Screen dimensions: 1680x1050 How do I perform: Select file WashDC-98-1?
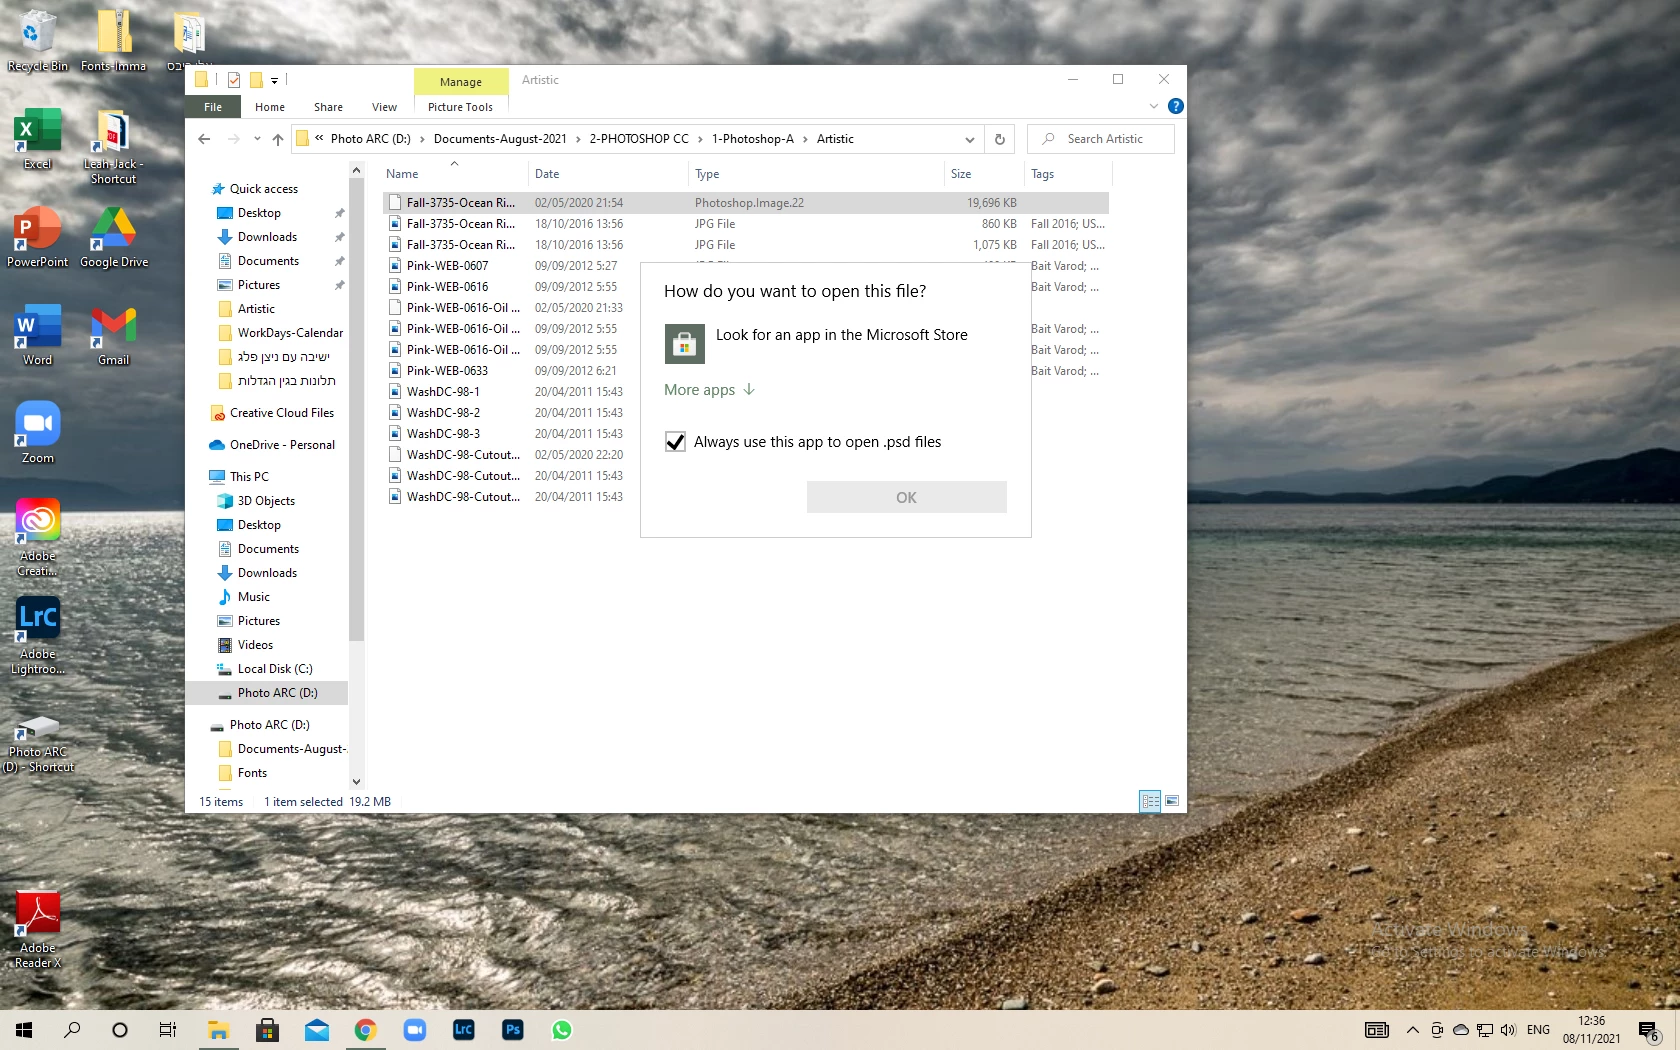point(443,392)
